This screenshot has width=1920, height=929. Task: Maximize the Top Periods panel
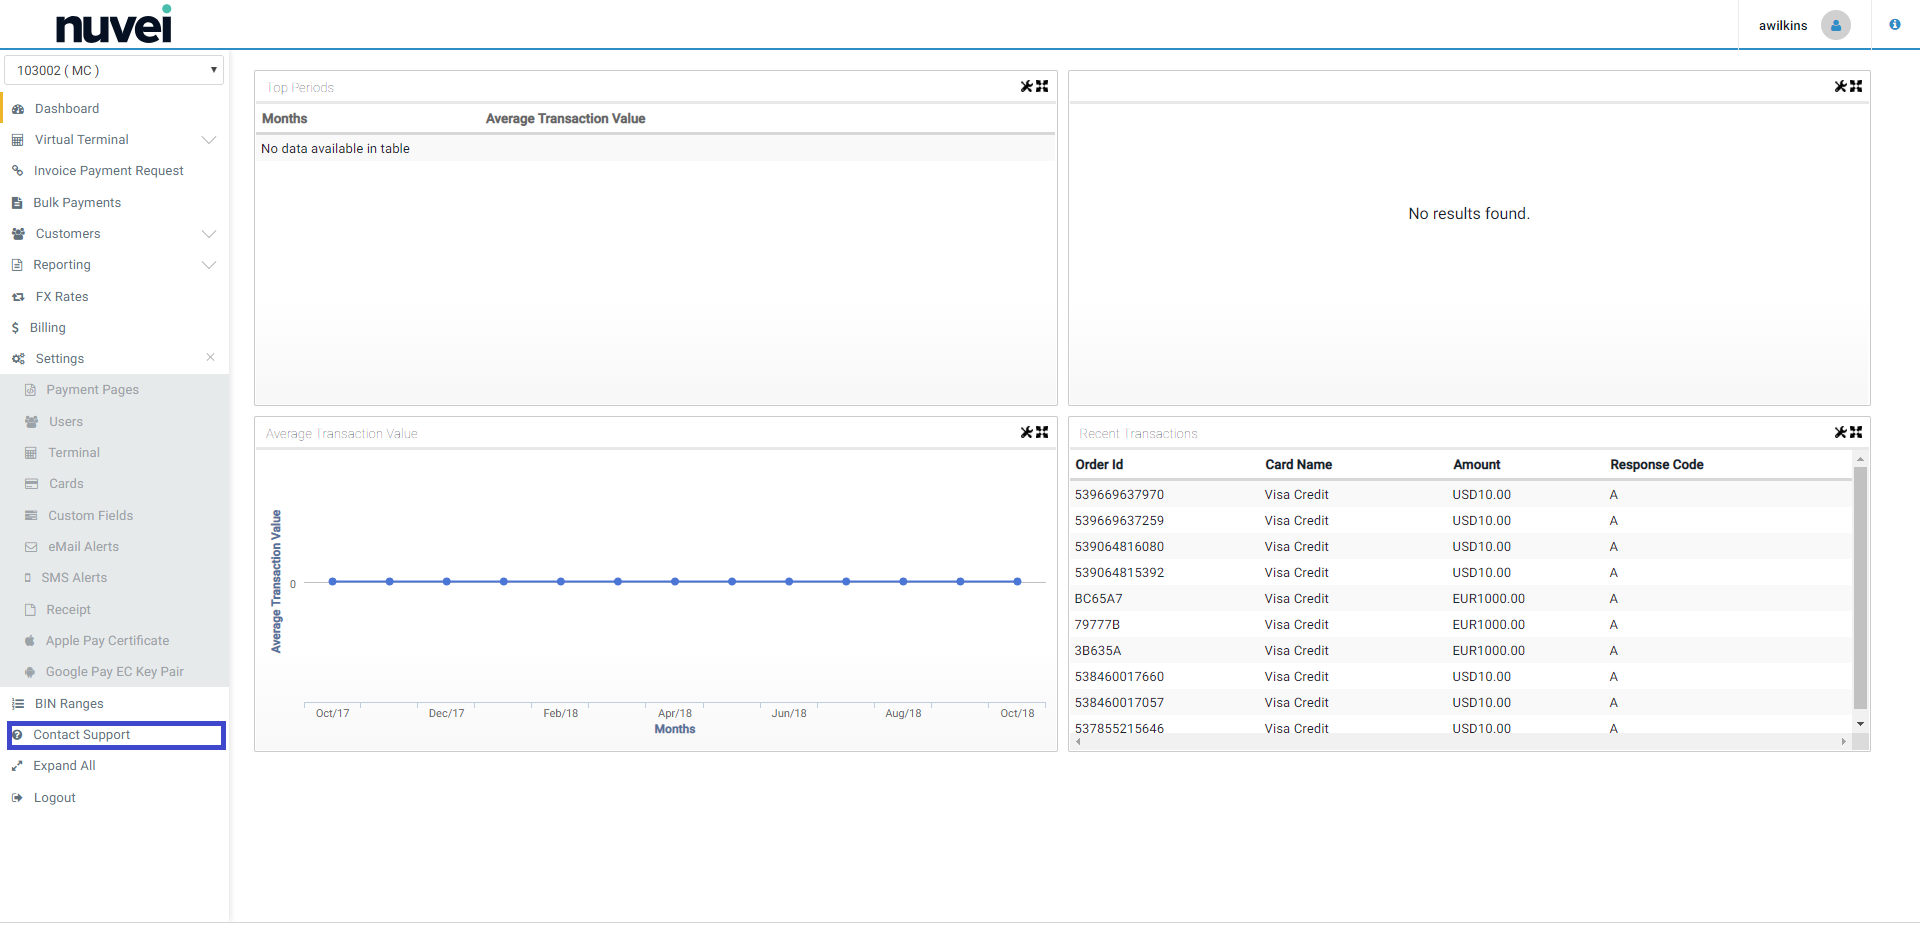1042,87
